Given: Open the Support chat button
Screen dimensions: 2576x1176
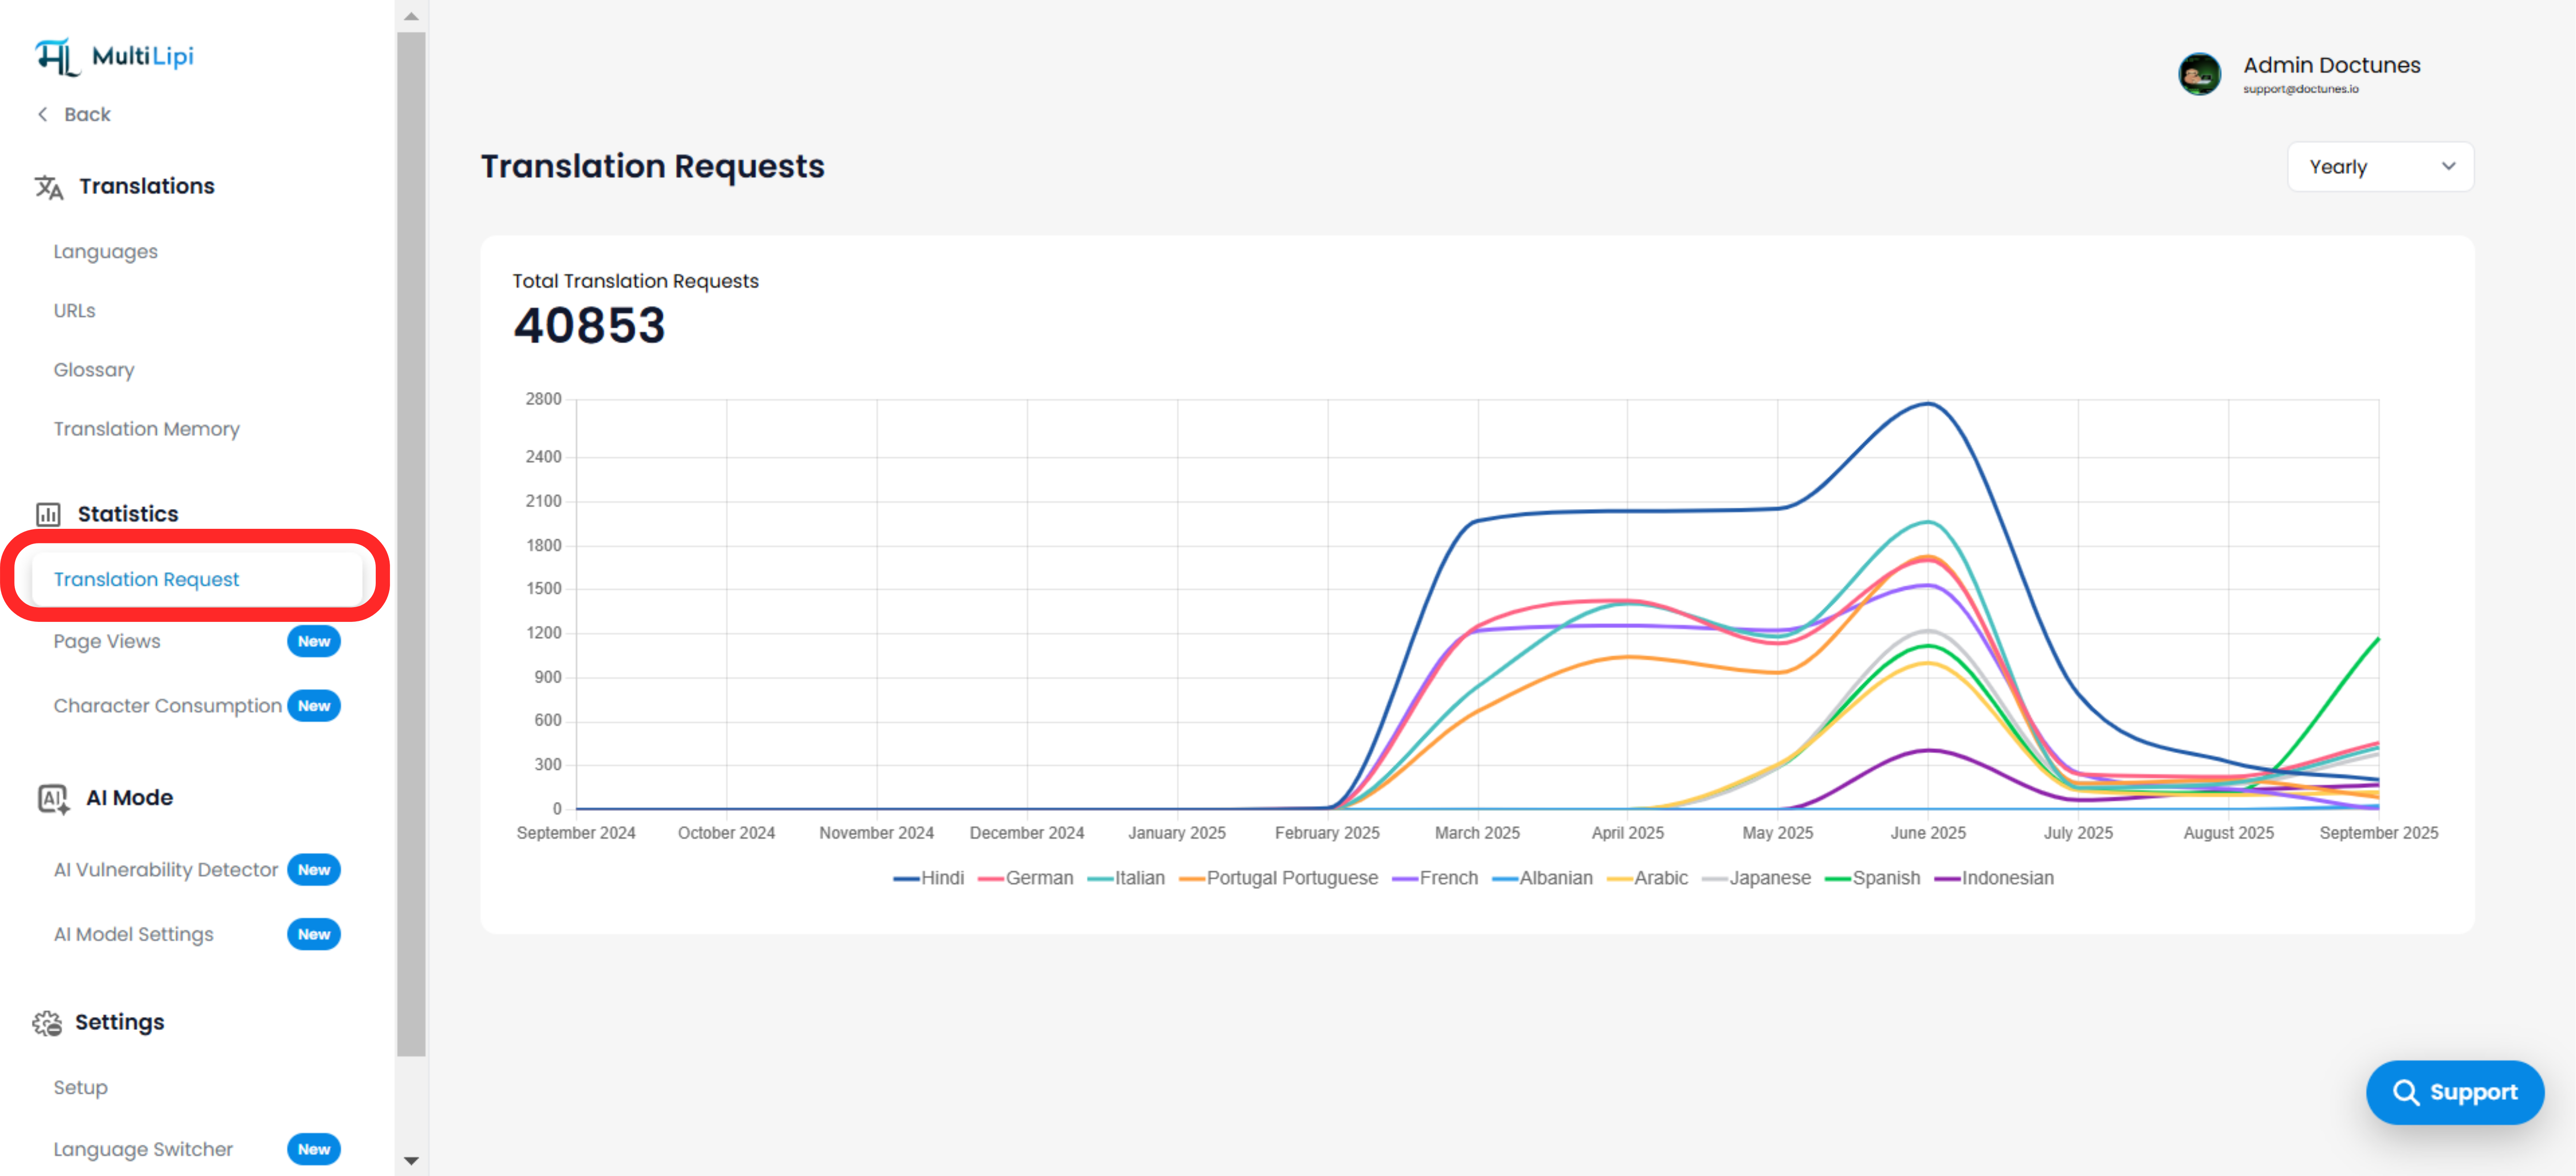Looking at the screenshot, I should (x=2455, y=1092).
